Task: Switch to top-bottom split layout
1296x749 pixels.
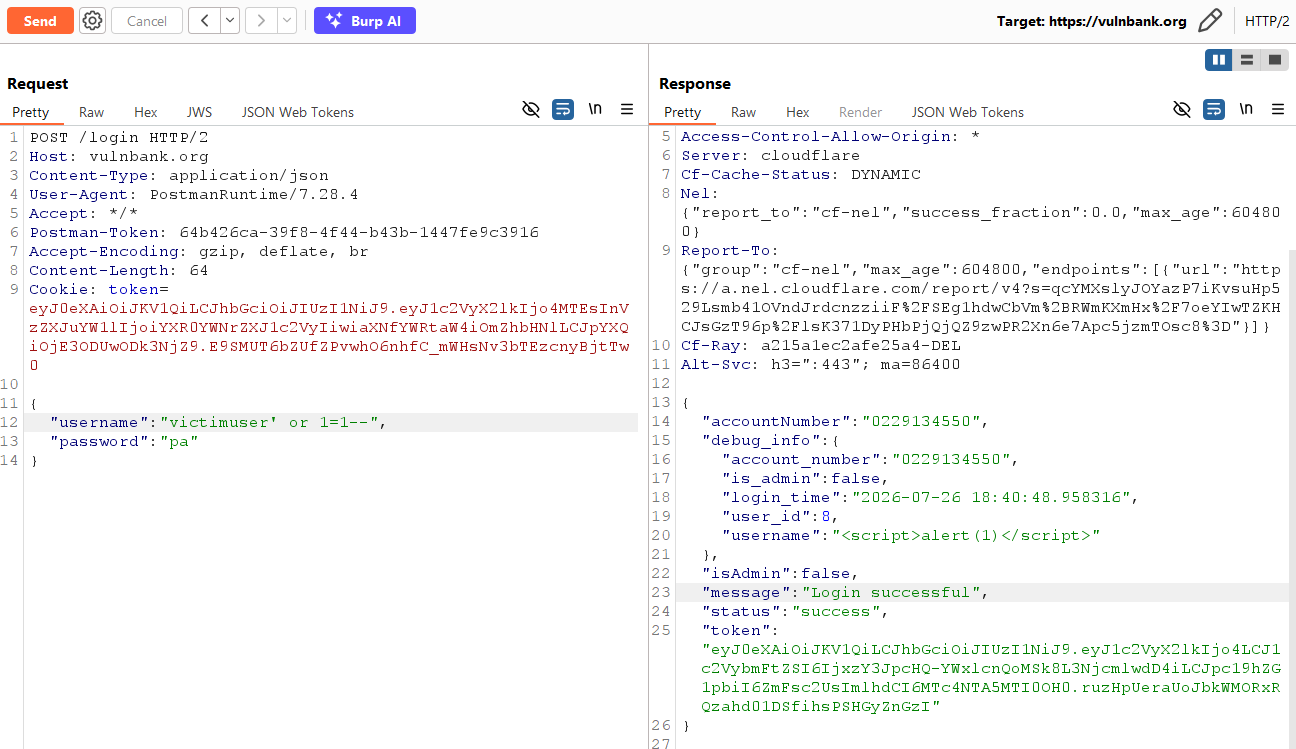Action: pyautogui.click(x=1247, y=60)
